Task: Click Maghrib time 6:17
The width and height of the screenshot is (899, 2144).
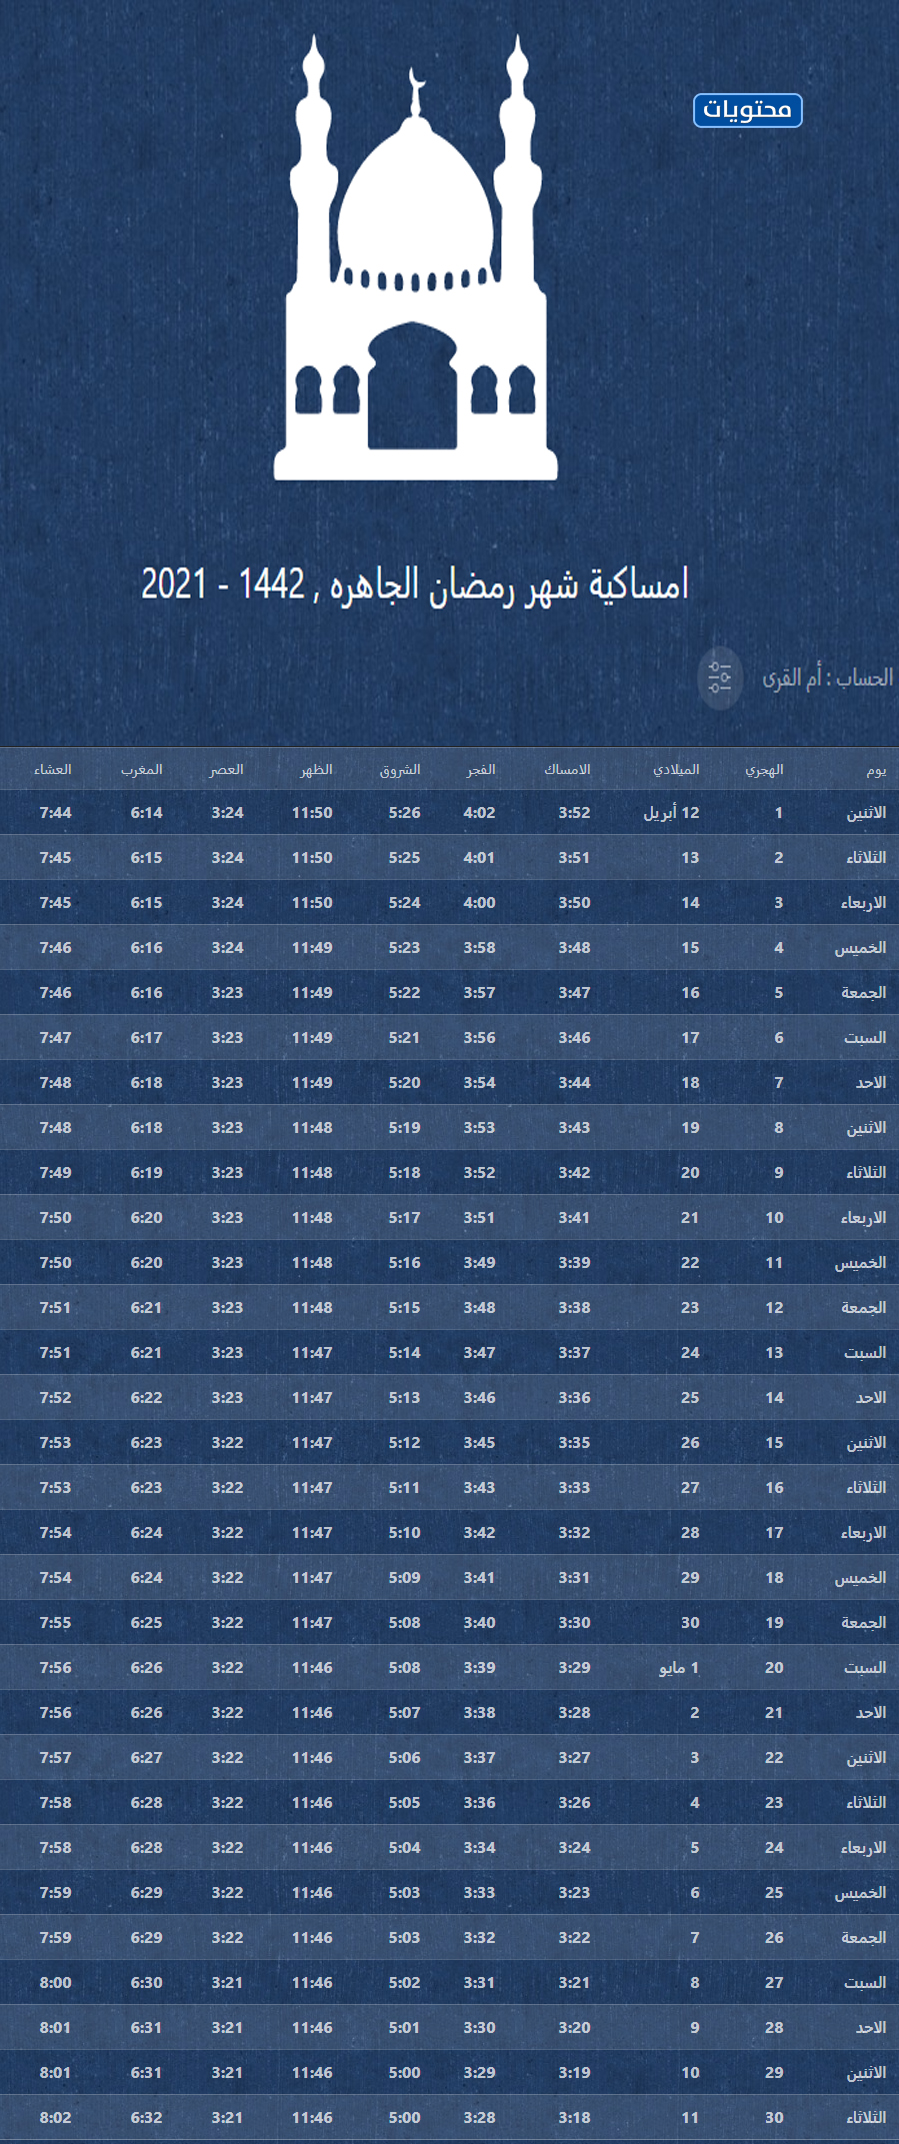Action: coord(146,1038)
